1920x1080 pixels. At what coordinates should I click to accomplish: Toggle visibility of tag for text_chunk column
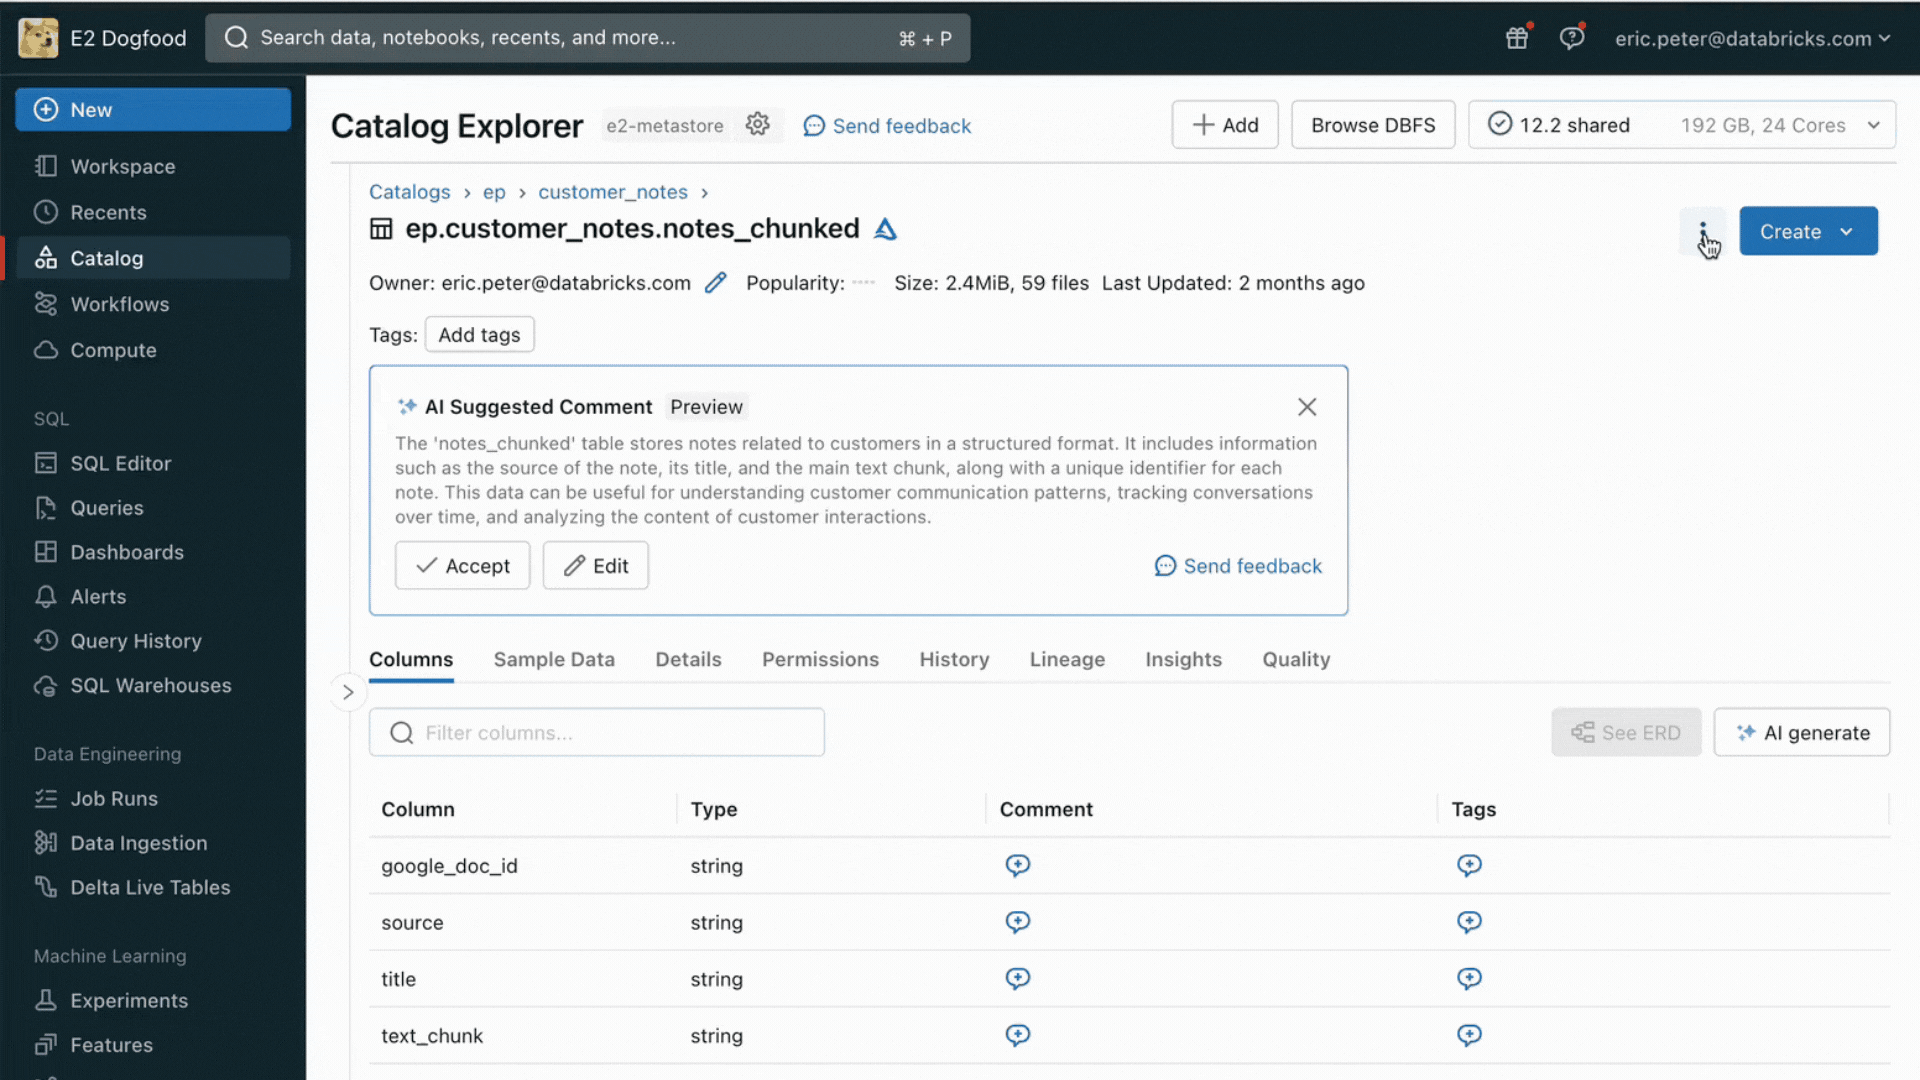click(1469, 1035)
